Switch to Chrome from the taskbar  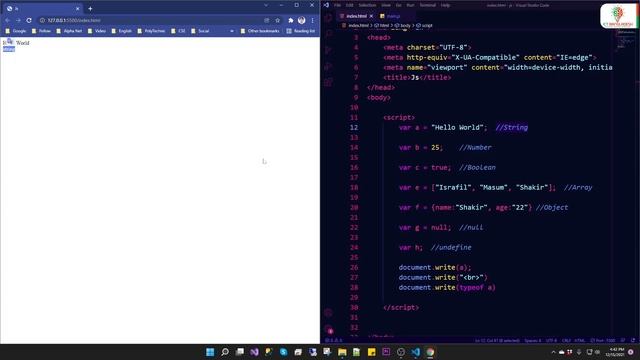pos(430,352)
